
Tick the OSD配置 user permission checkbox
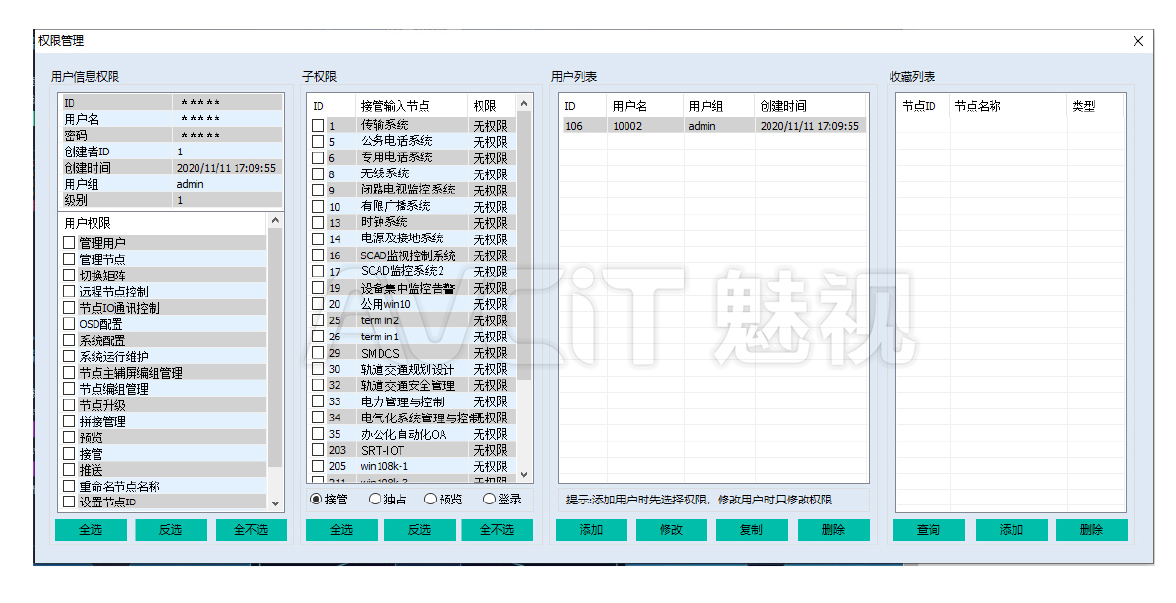pyautogui.click(x=69, y=324)
